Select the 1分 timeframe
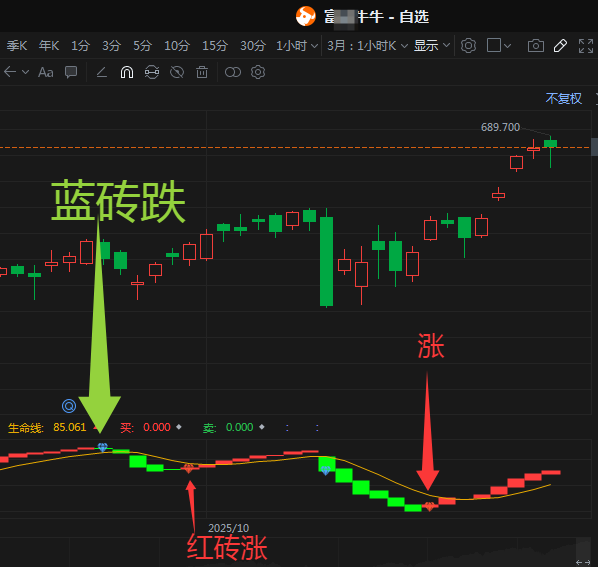This screenshot has width=598, height=567. [80, 46]
